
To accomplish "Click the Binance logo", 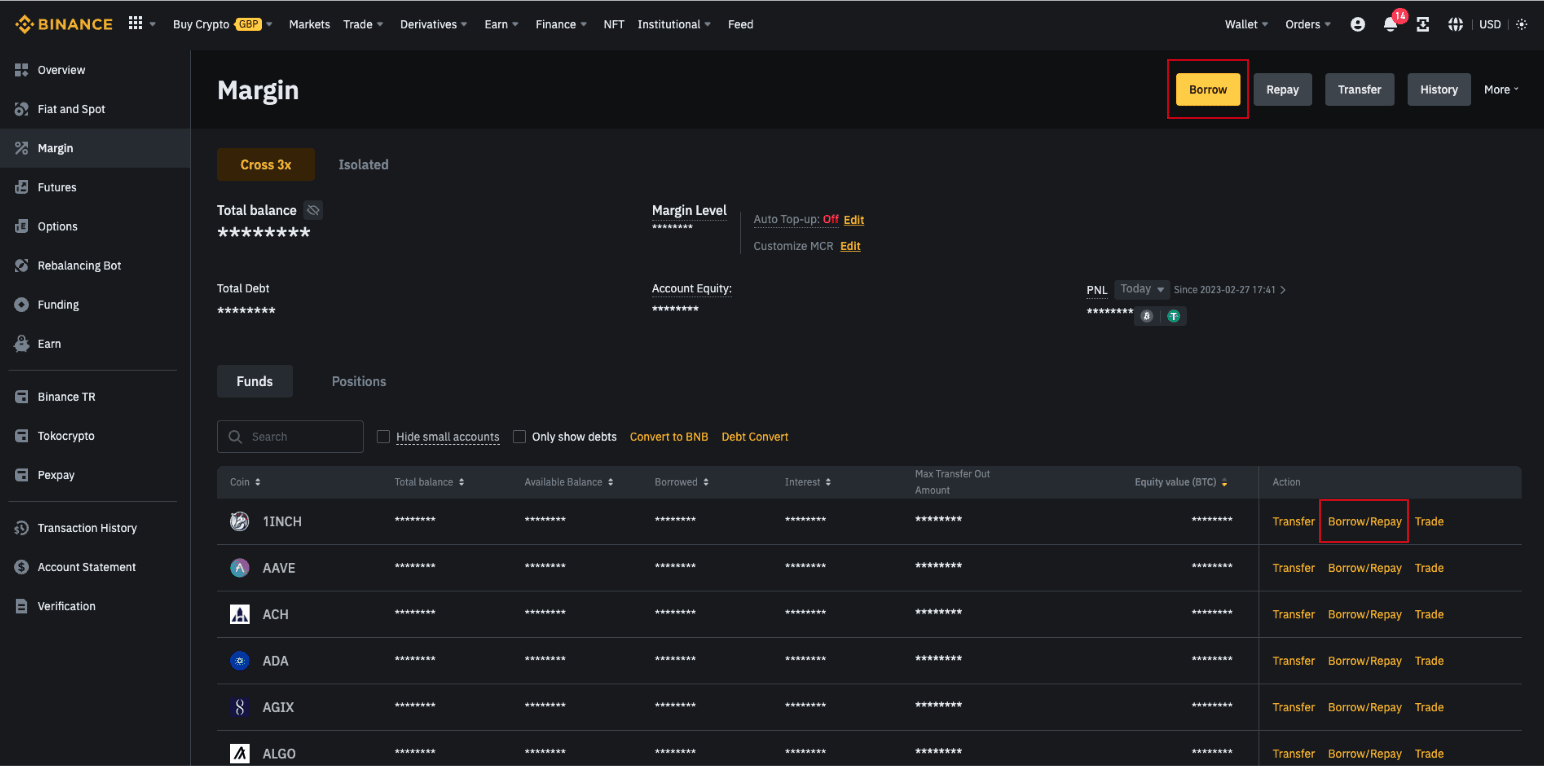I will [64, 24].
